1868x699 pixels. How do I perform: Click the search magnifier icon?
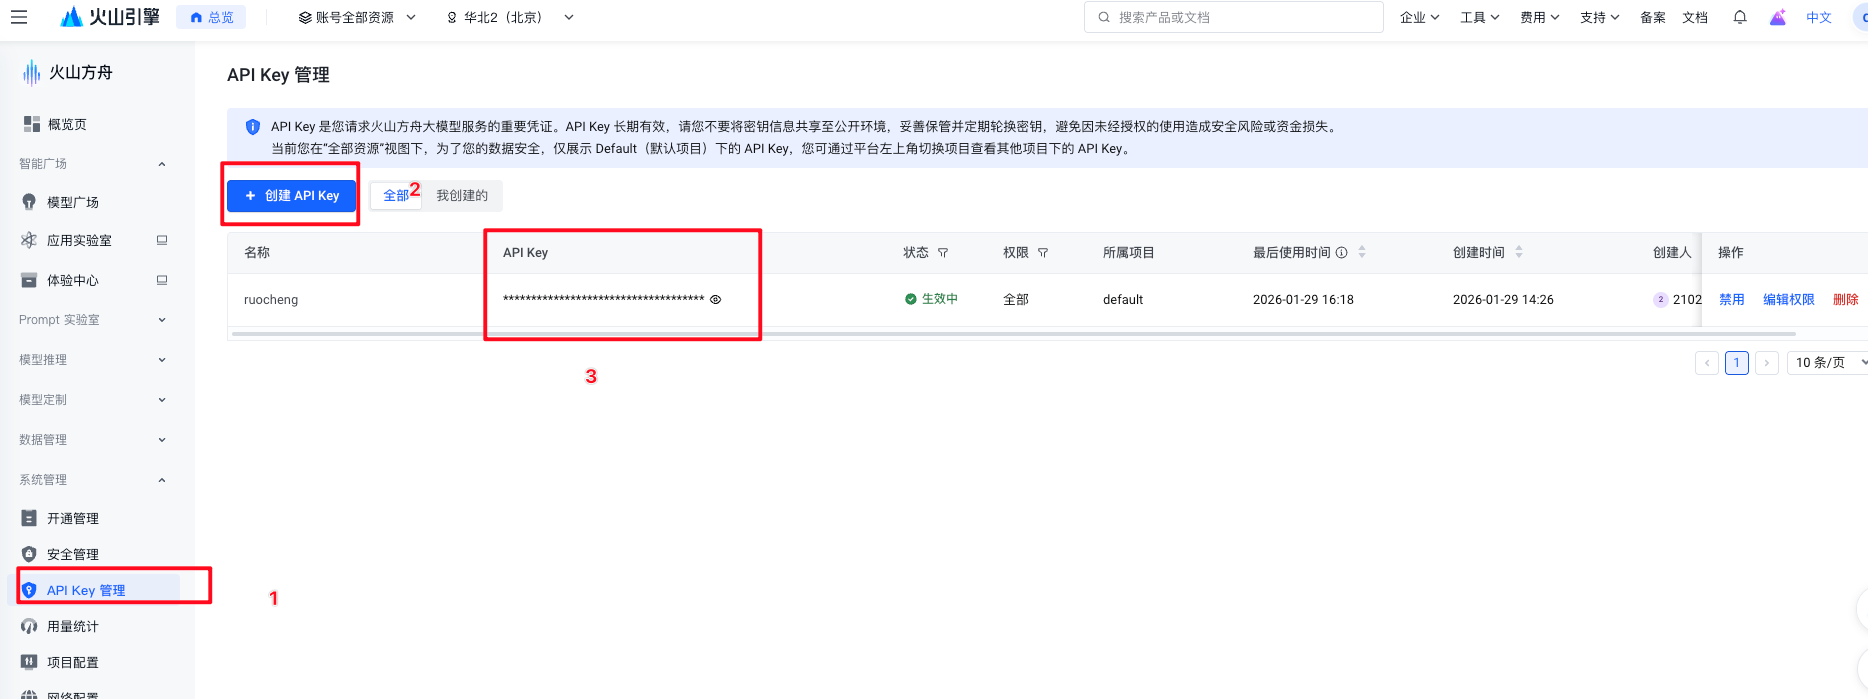click(x=1104, y=17)
